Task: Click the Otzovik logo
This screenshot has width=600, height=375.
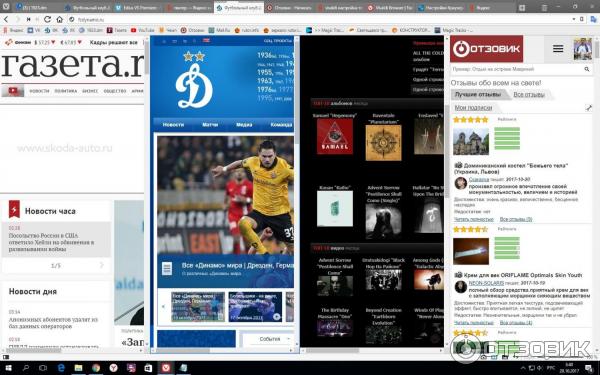Action: coord(486,49)
